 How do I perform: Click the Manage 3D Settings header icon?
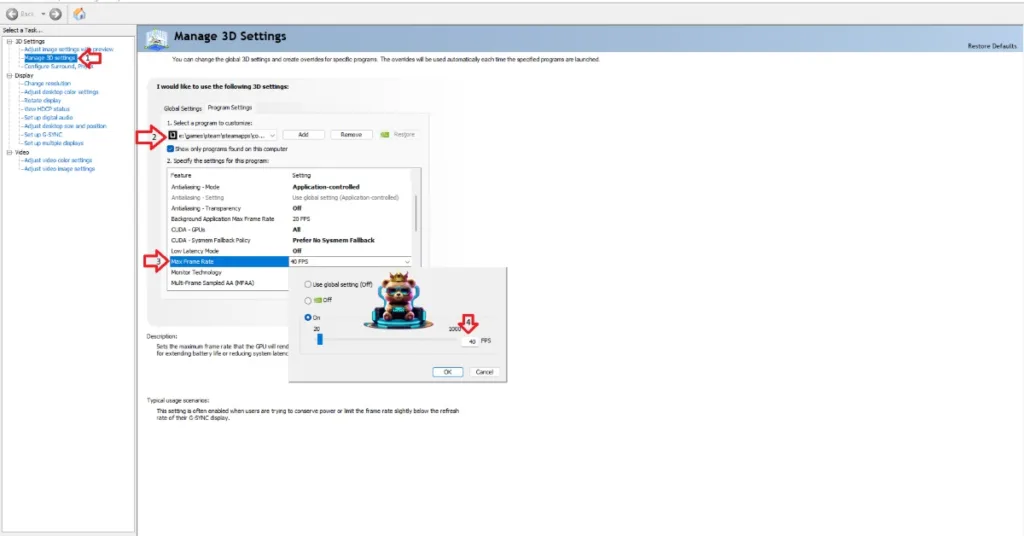157,39
